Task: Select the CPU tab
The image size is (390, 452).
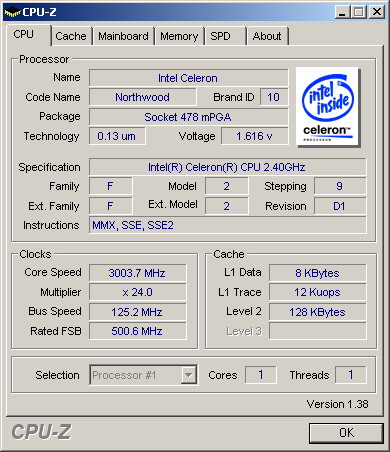Action: (23, 34)
